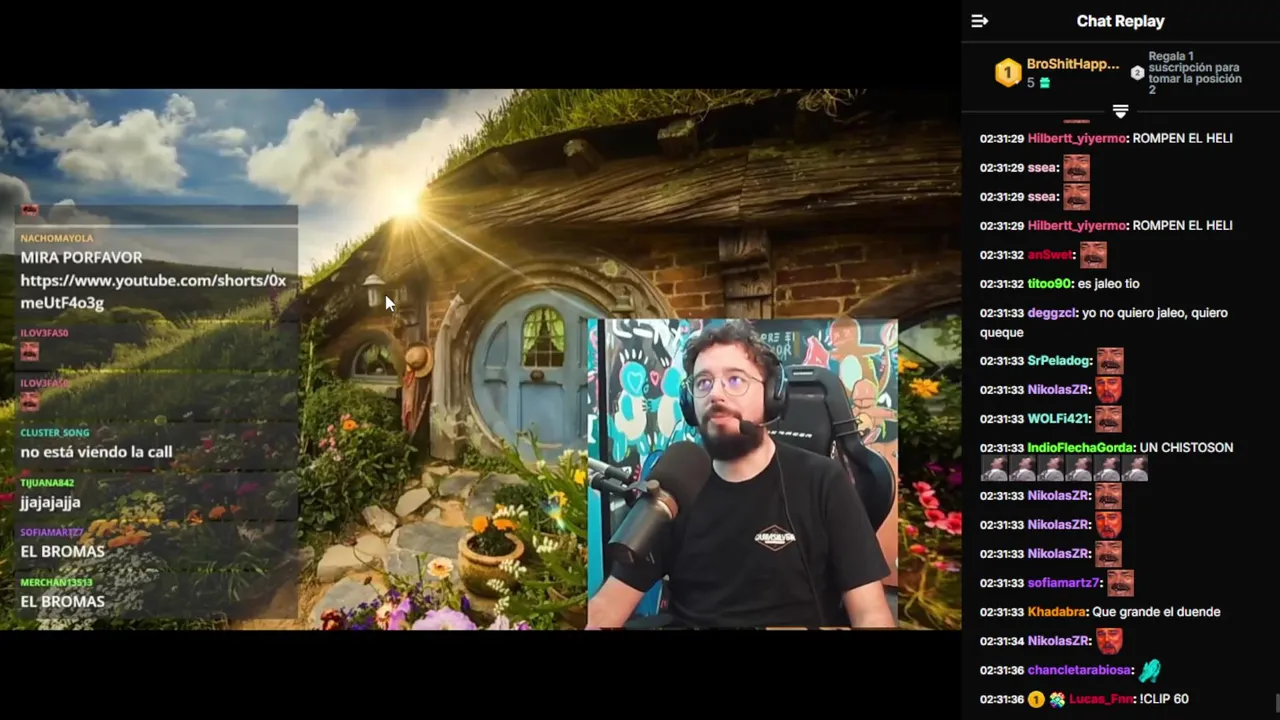Jump to timestamp 02:31:32 beside anSwet
This screenshot has width=1280, height=720.
pos(1002,255)
